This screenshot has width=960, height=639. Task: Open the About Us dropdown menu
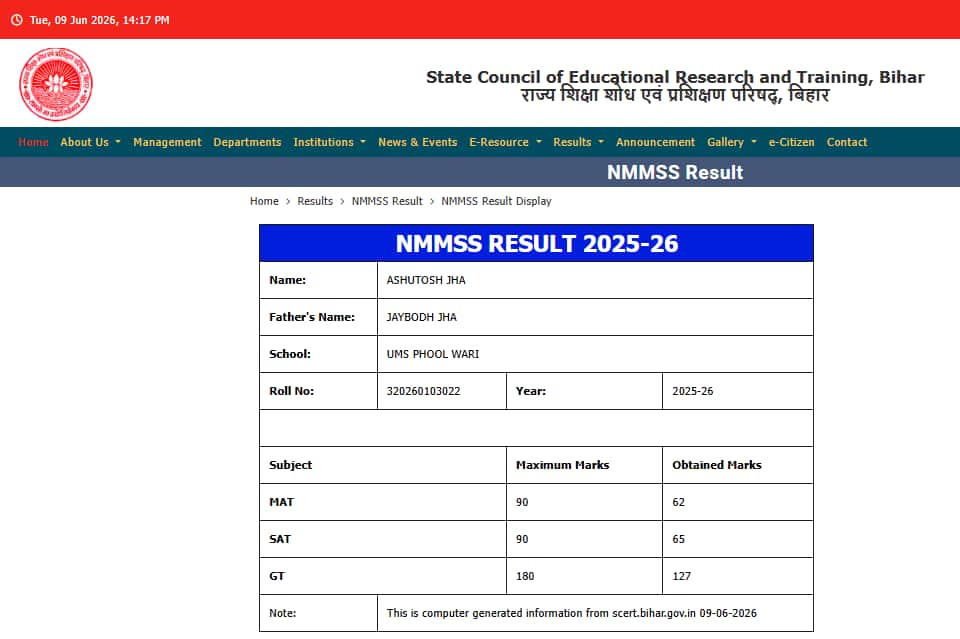click(x=91, y=142)
